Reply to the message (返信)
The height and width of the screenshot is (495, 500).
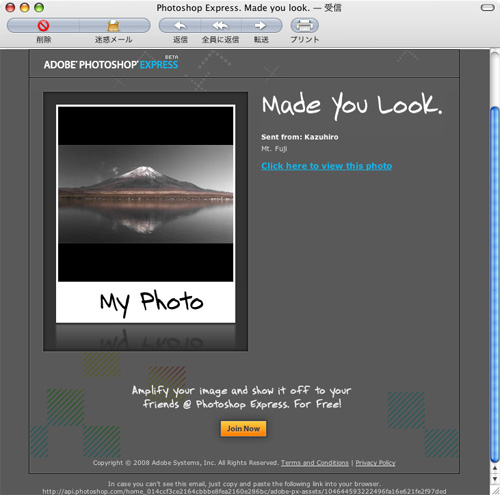pos(180,26)
